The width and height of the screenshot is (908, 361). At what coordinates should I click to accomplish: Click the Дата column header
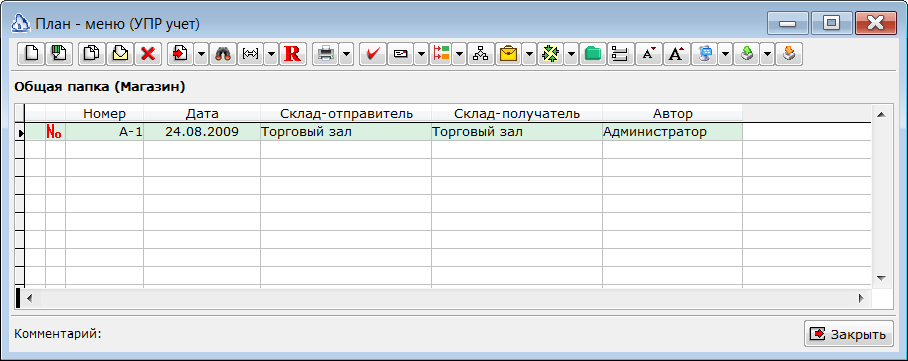click(x=202, y=114)
